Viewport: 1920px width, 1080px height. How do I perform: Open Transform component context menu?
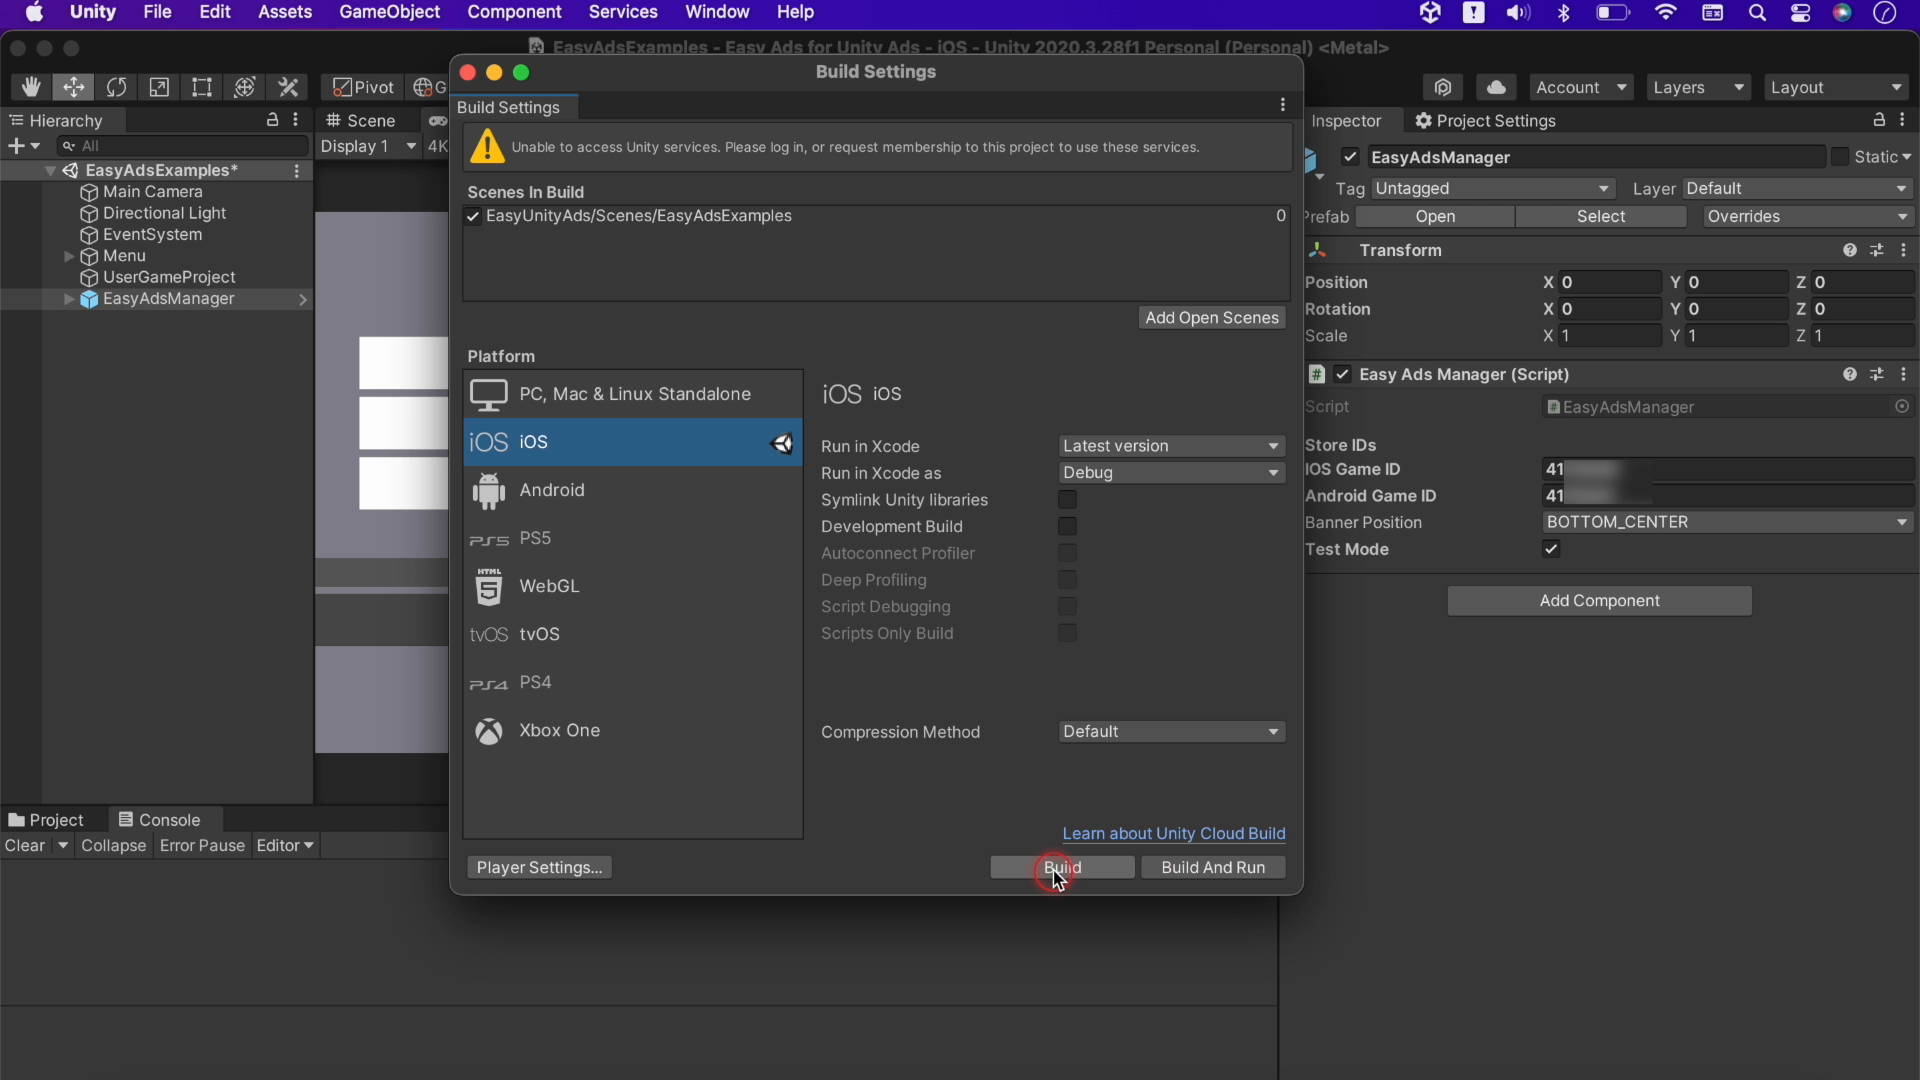(x=1903, y=250)
